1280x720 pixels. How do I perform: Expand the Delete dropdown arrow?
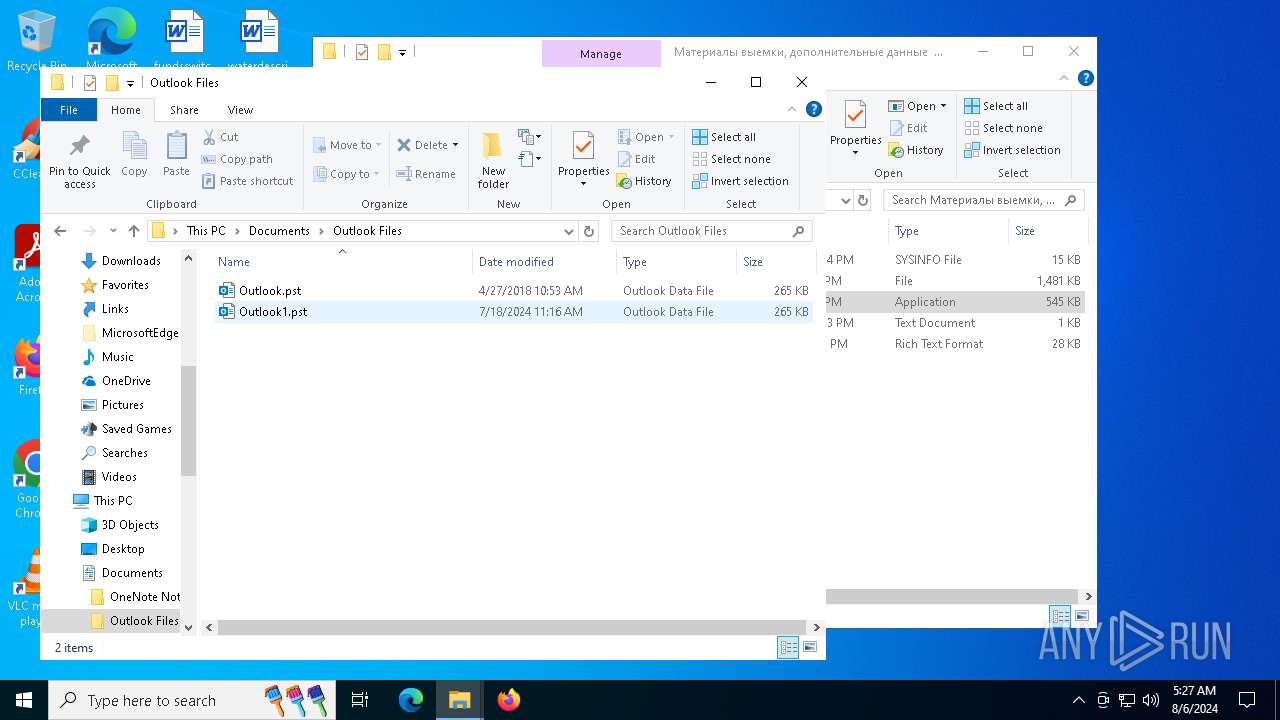(455, 145)
